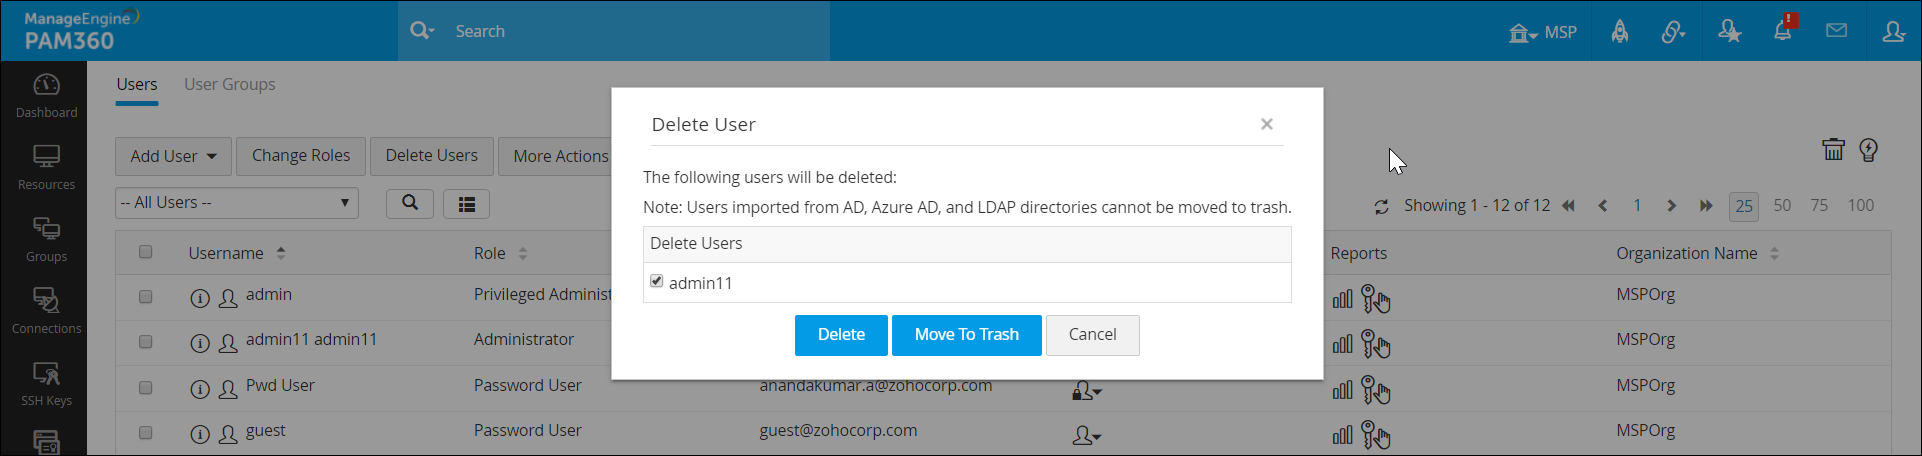Open Resources in the sidebar

[46, 167]
